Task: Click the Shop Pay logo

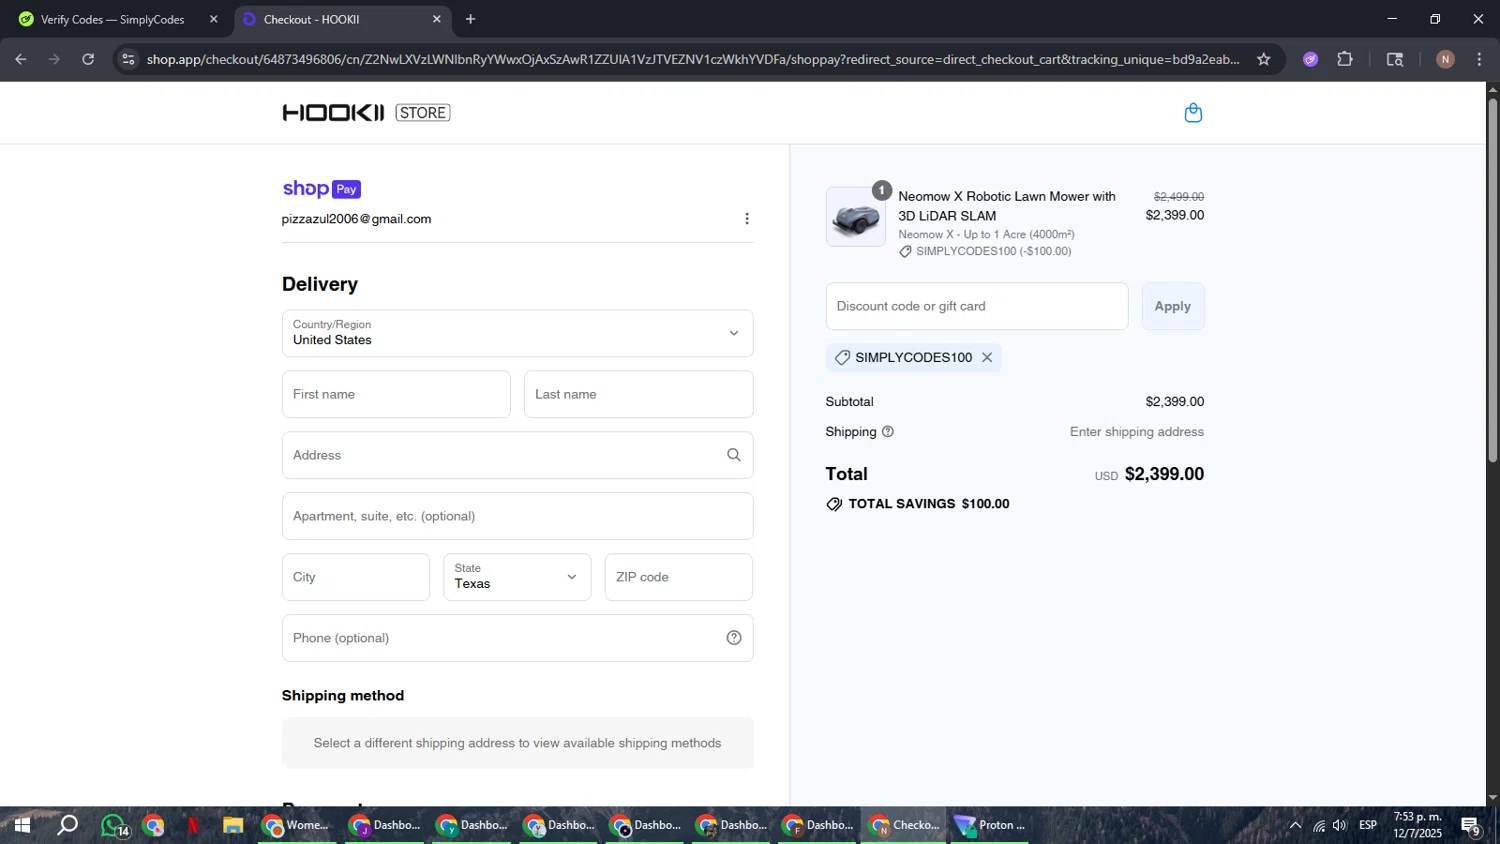Action: pyautogui.click(x=321, y=189)
